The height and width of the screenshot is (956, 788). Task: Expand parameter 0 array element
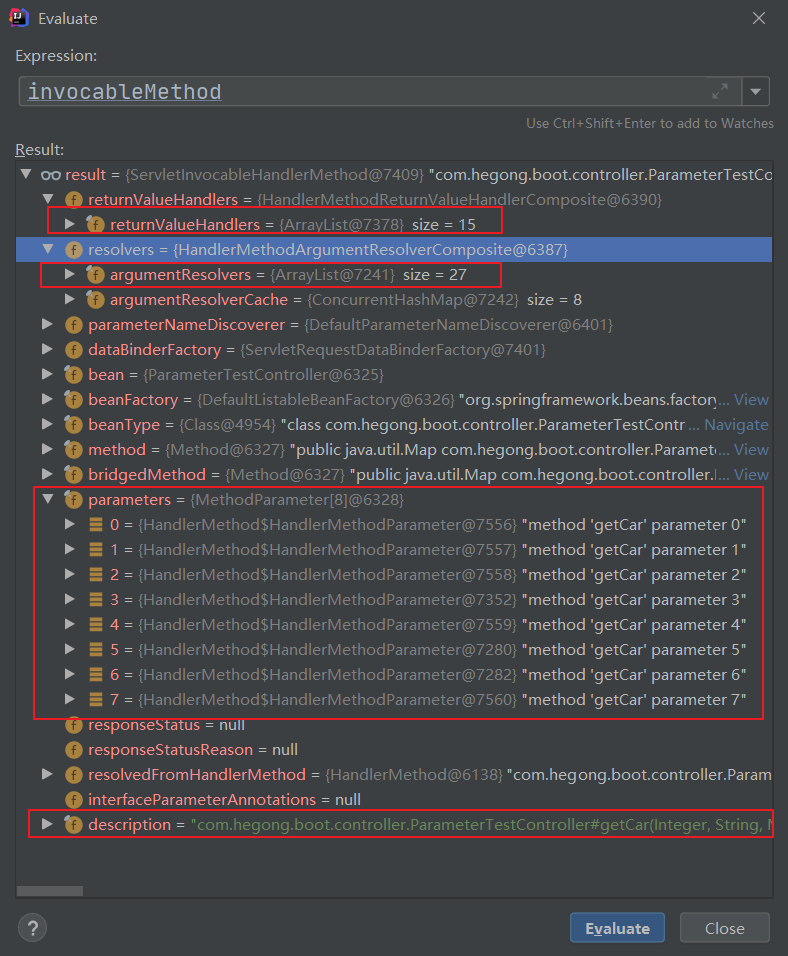tap(70, 524)
